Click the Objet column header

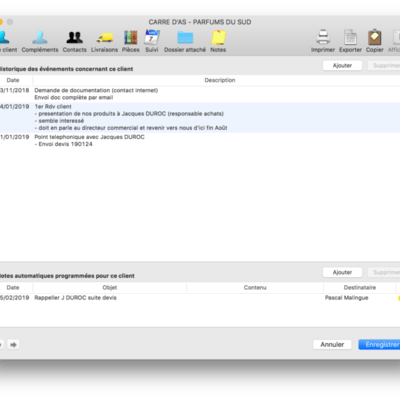(110, 287)
